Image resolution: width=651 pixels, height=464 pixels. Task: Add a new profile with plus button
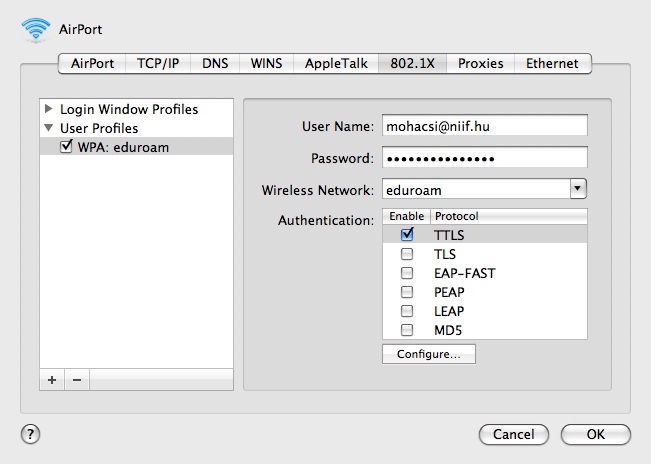point(53,380)
